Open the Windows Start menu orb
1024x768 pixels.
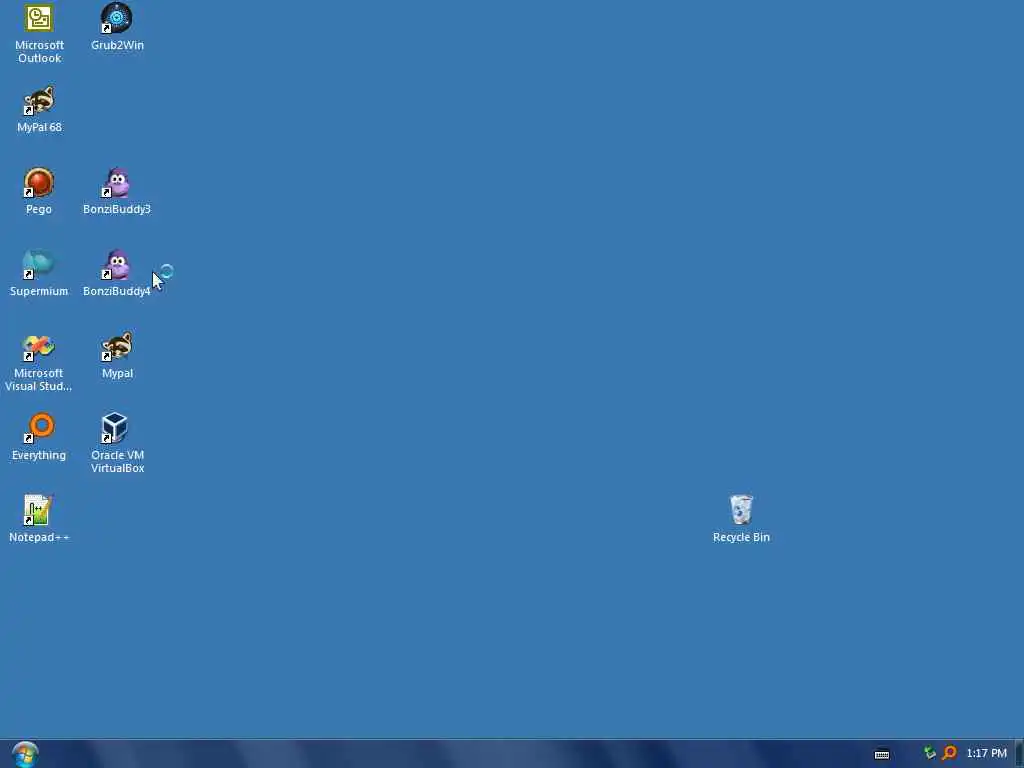(25, 754)
